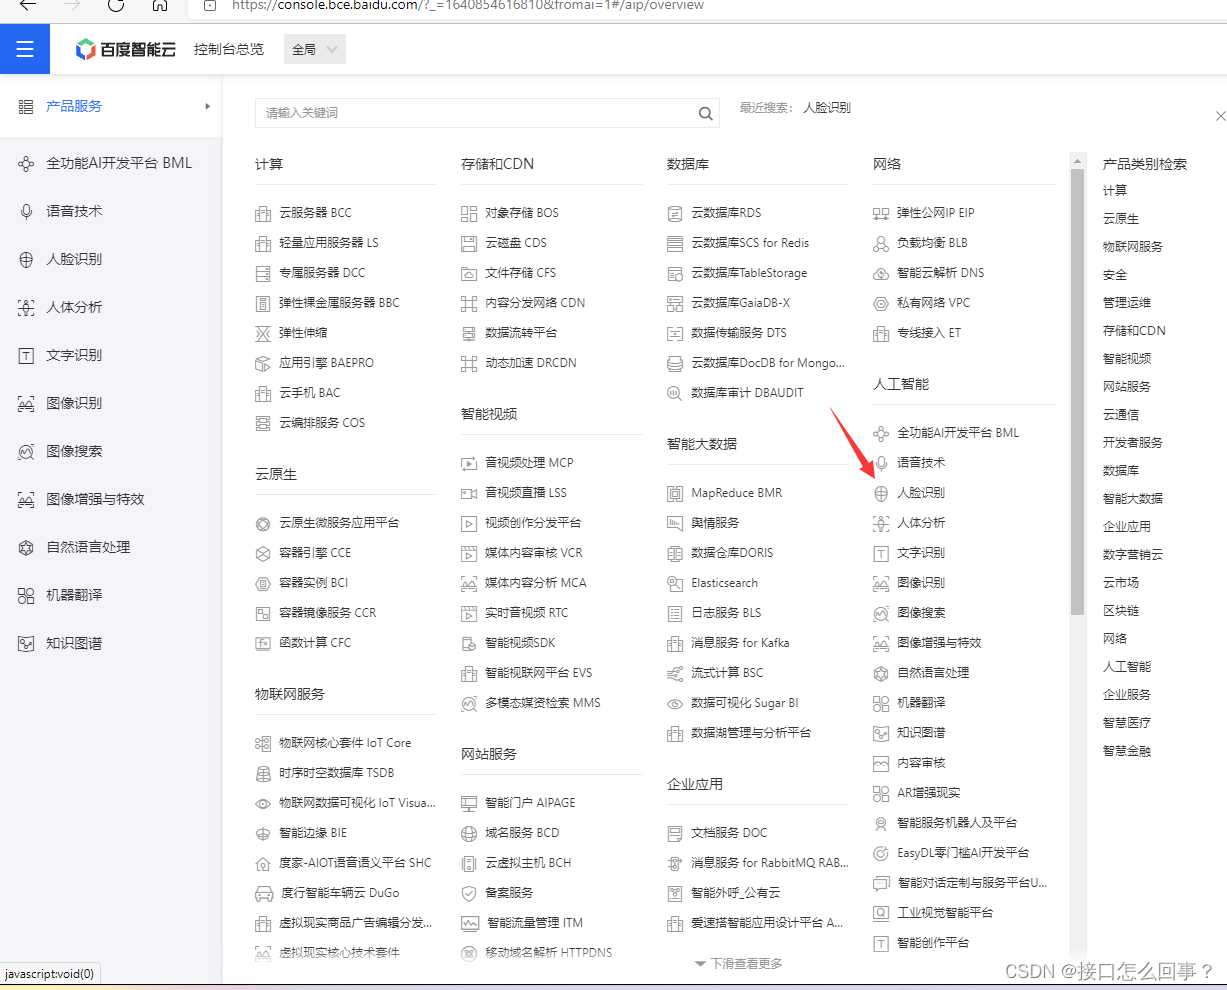The height and width of the screenshot is (990, 1227).
Task: Open 数据仓库DORIS link
Action: pyautogui.click(x=732, y=553)
